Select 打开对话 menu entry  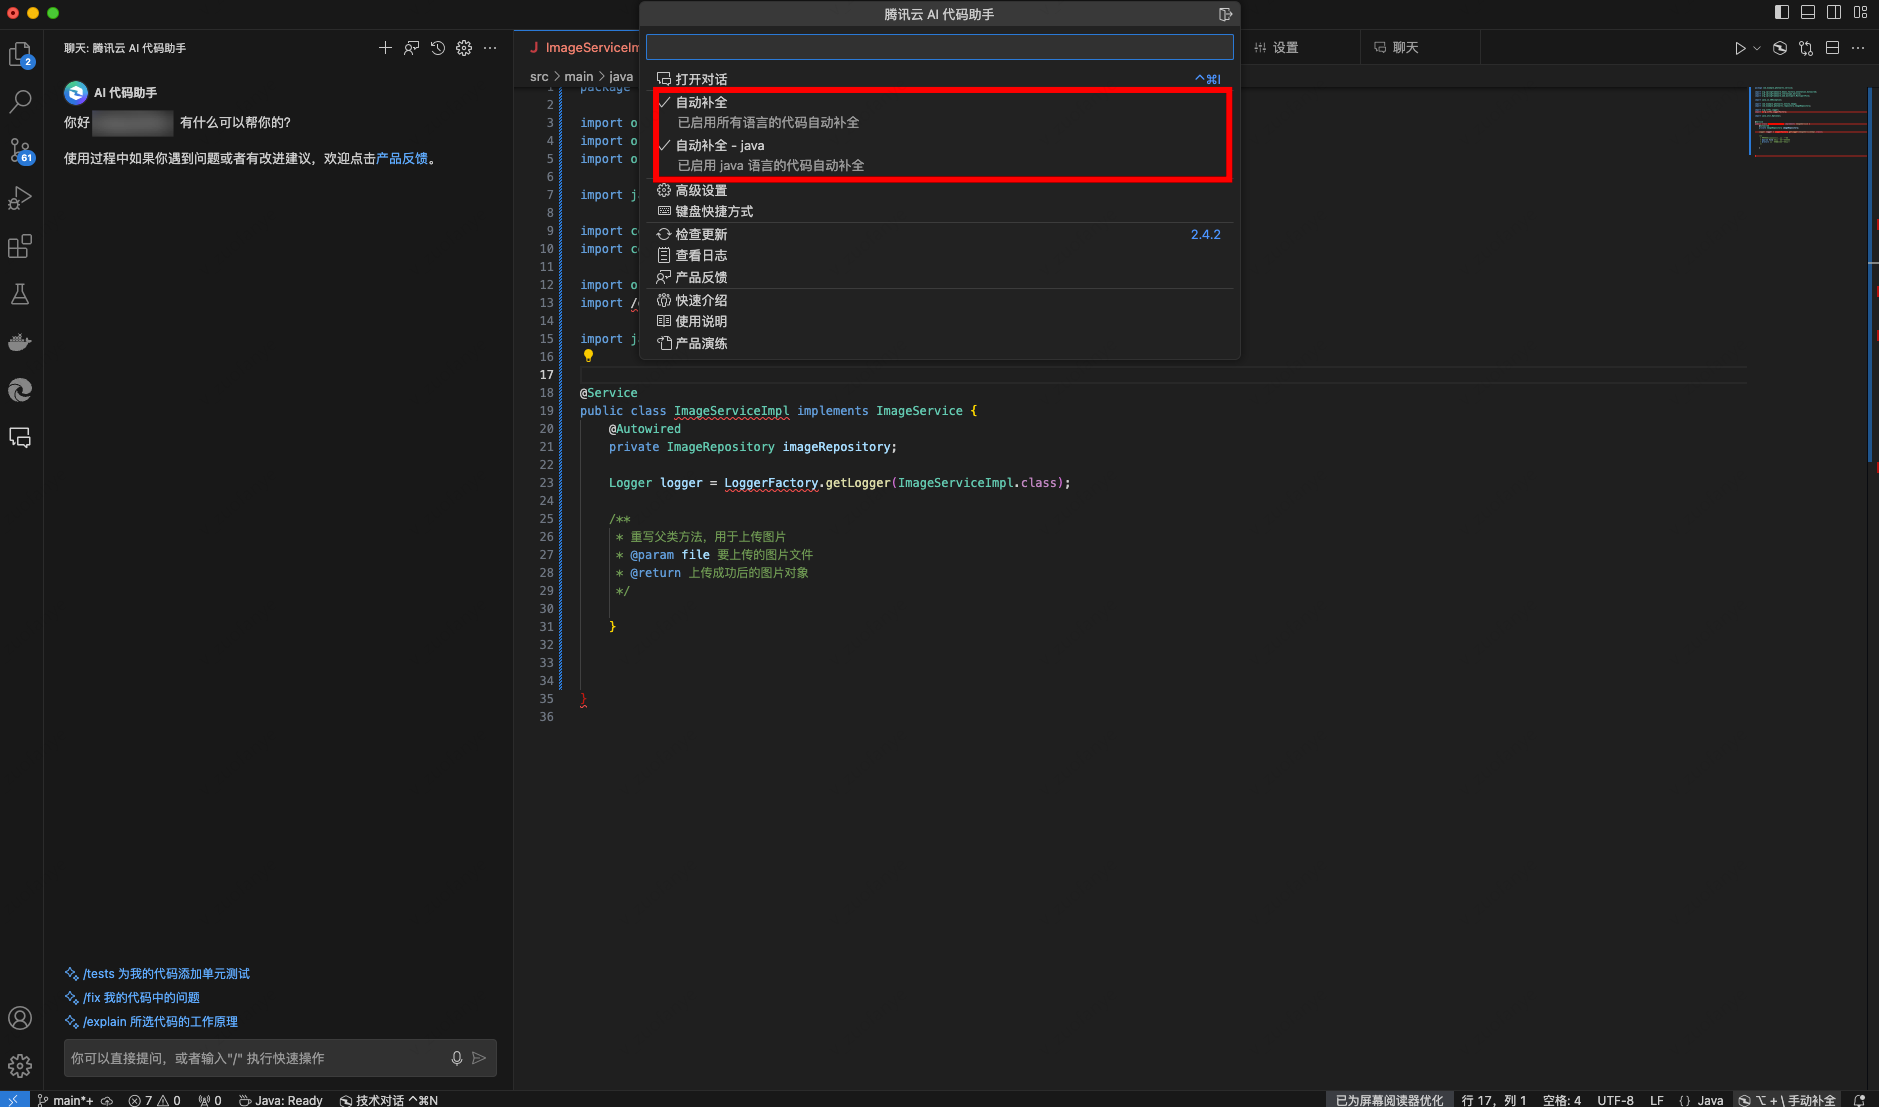tap(940, 79)
